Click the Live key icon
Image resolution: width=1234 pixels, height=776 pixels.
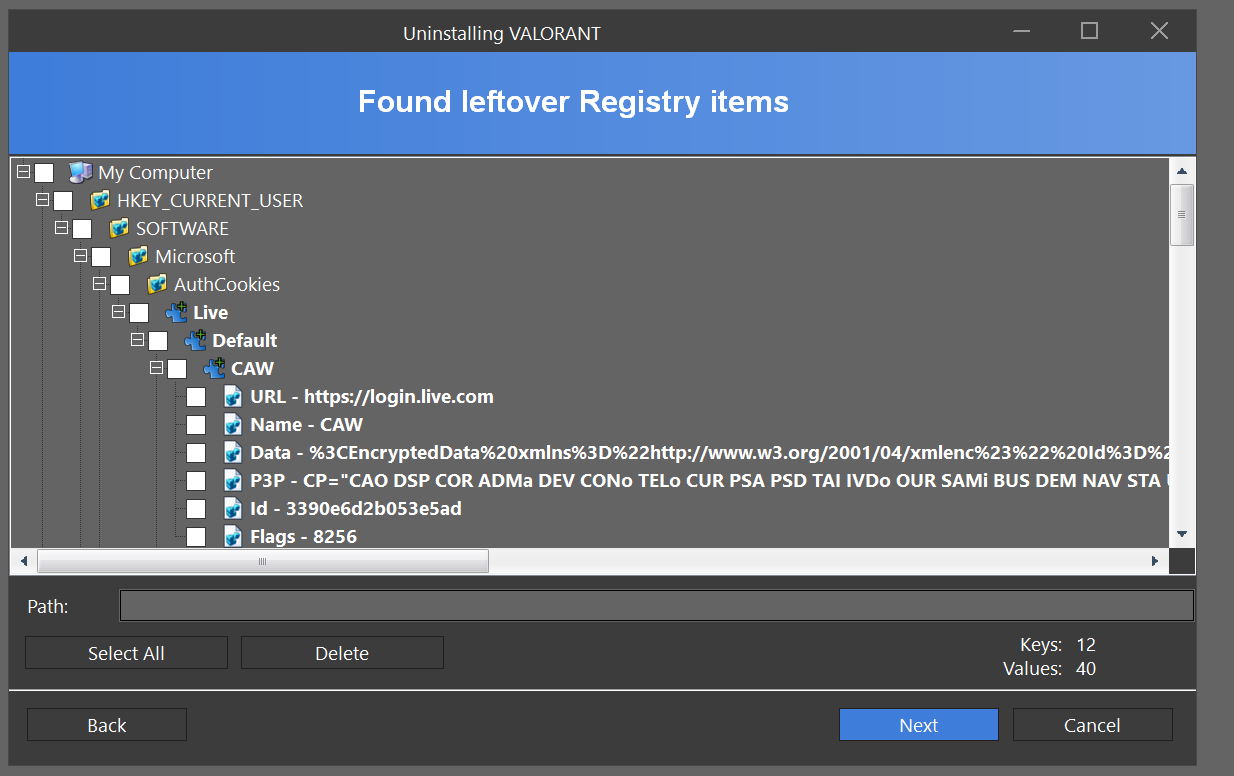tap(176, 313)
